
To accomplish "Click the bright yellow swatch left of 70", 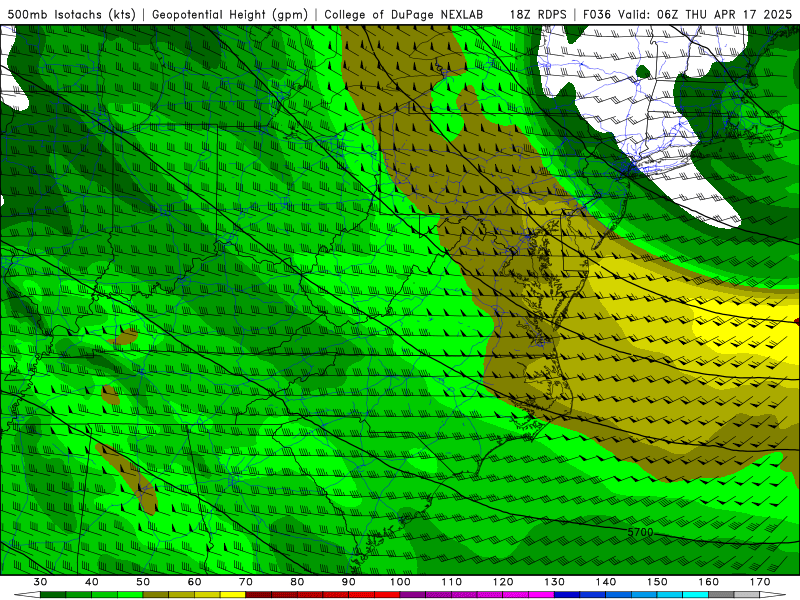I will (233, 595).
